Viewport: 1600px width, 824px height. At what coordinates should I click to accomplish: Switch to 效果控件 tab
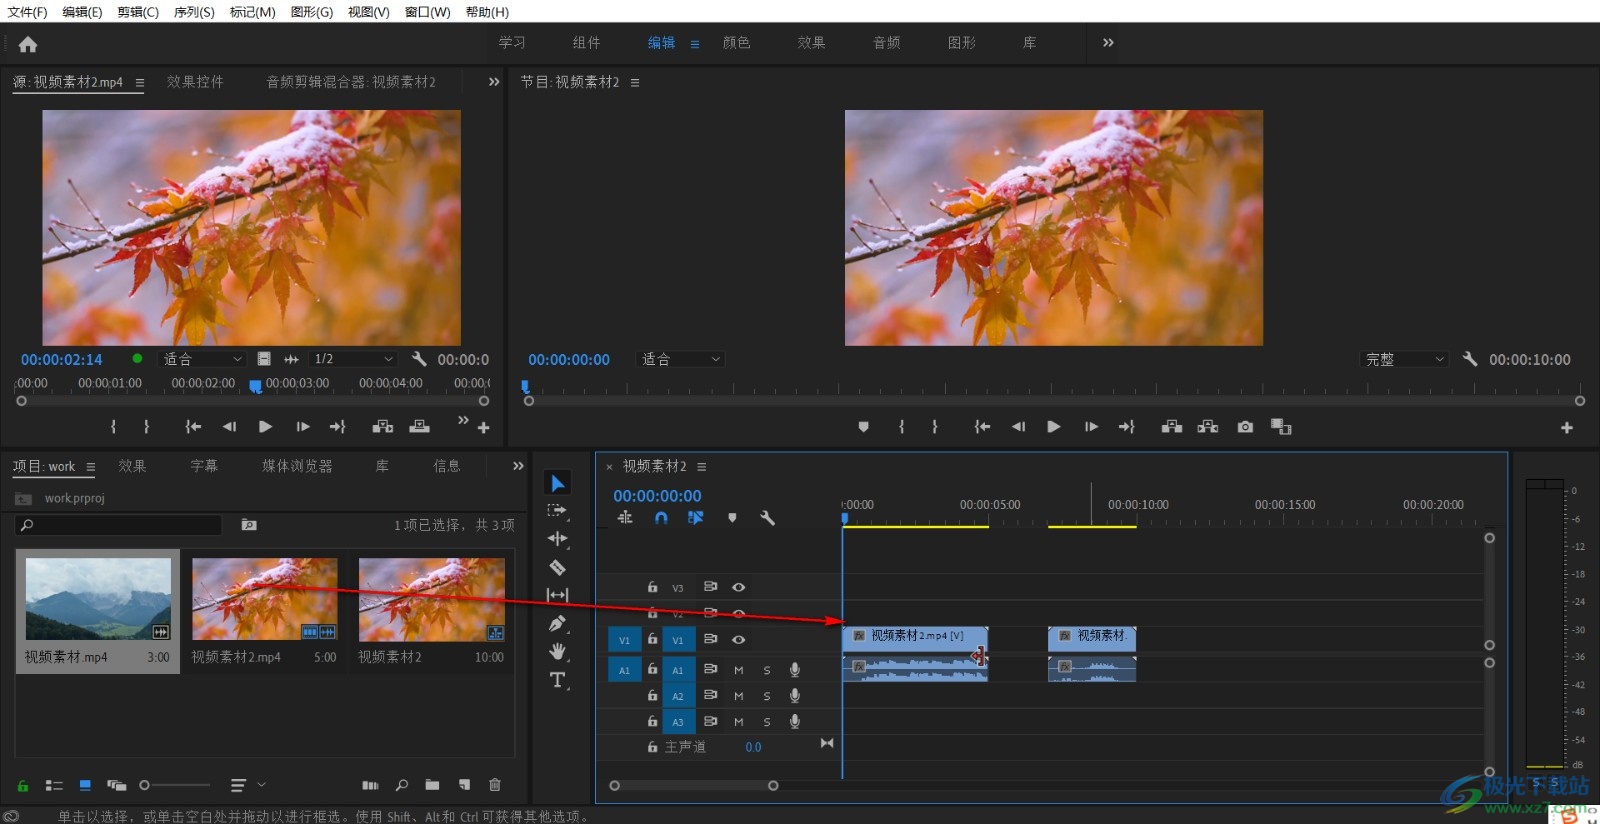(195, 82)
